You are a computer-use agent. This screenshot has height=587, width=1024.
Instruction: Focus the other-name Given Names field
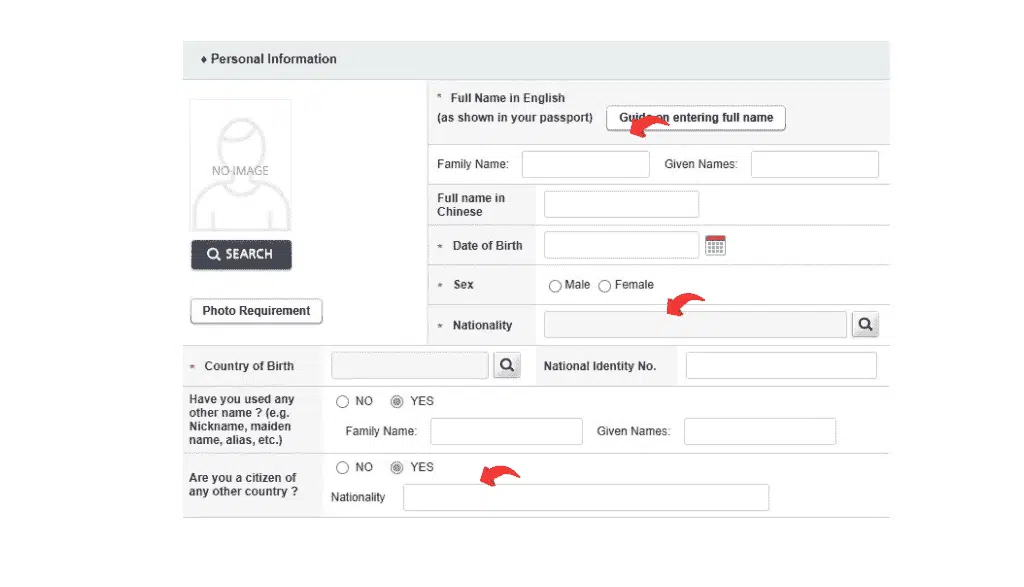pyautogui.click(x=760, y=432)
